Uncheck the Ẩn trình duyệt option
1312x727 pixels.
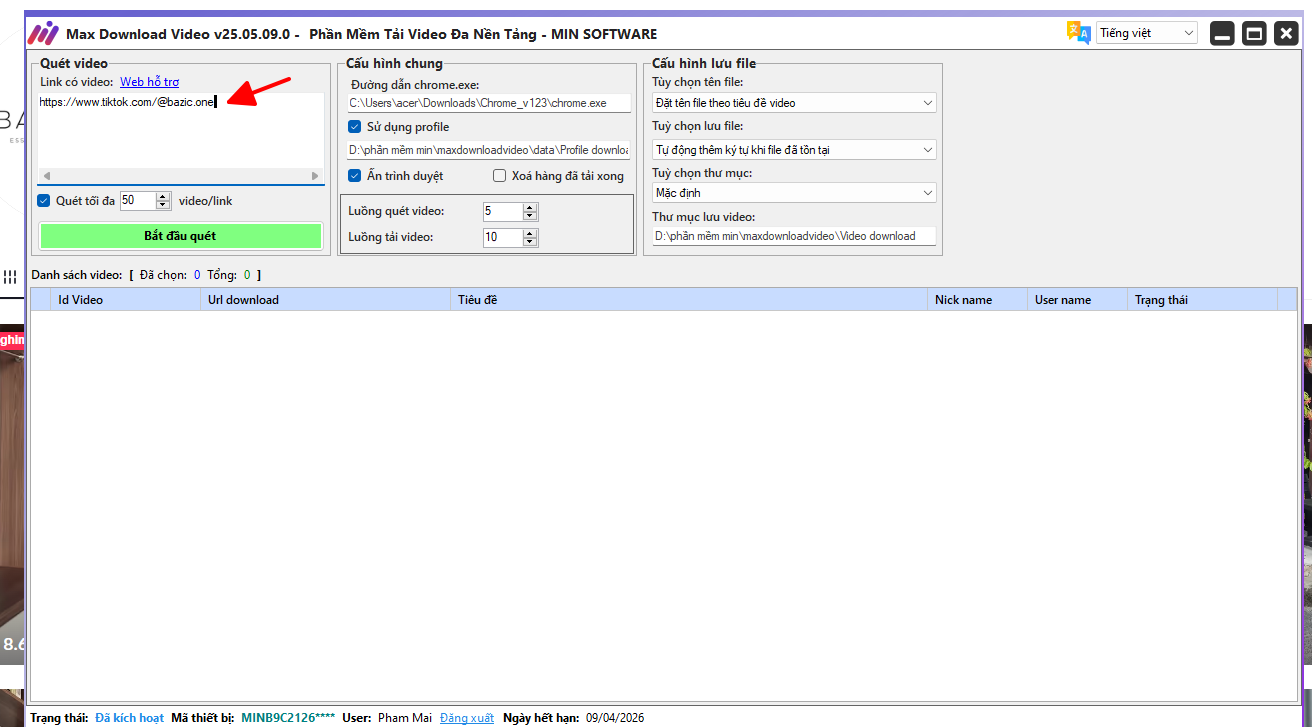[355, 176]
